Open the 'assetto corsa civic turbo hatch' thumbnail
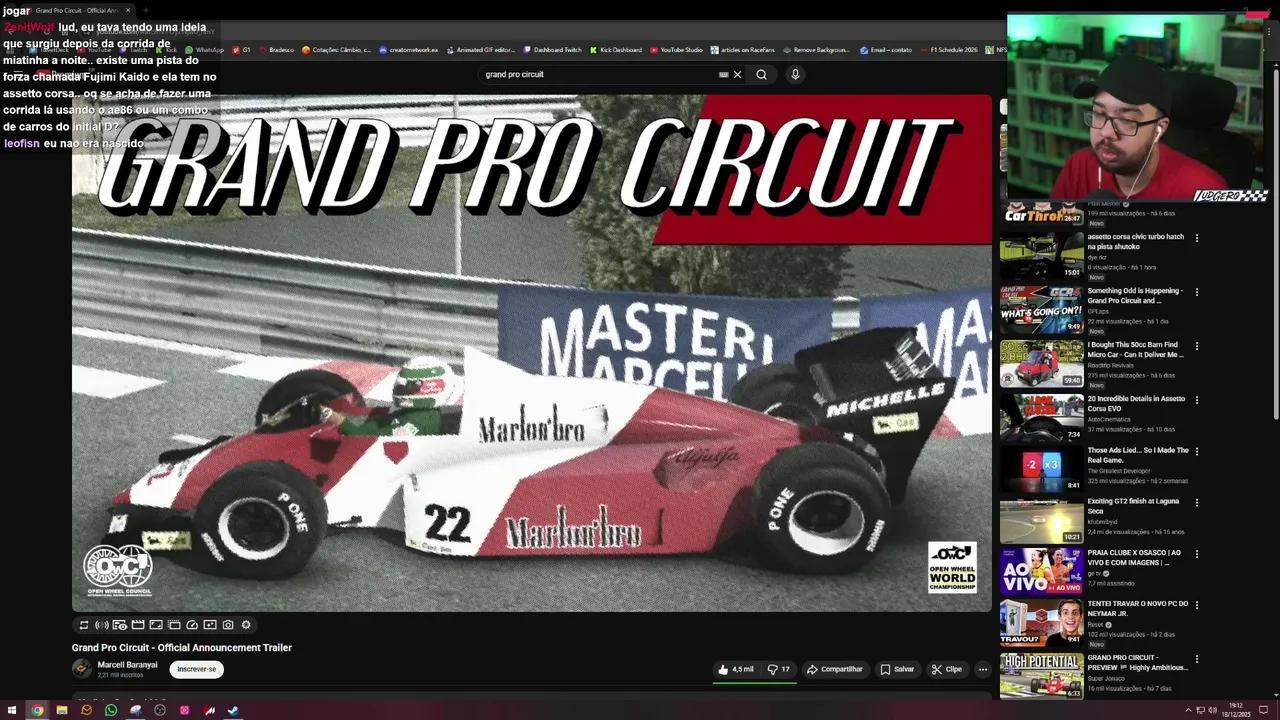The height and width of the screenshot is (720, 1280). 1042,256
